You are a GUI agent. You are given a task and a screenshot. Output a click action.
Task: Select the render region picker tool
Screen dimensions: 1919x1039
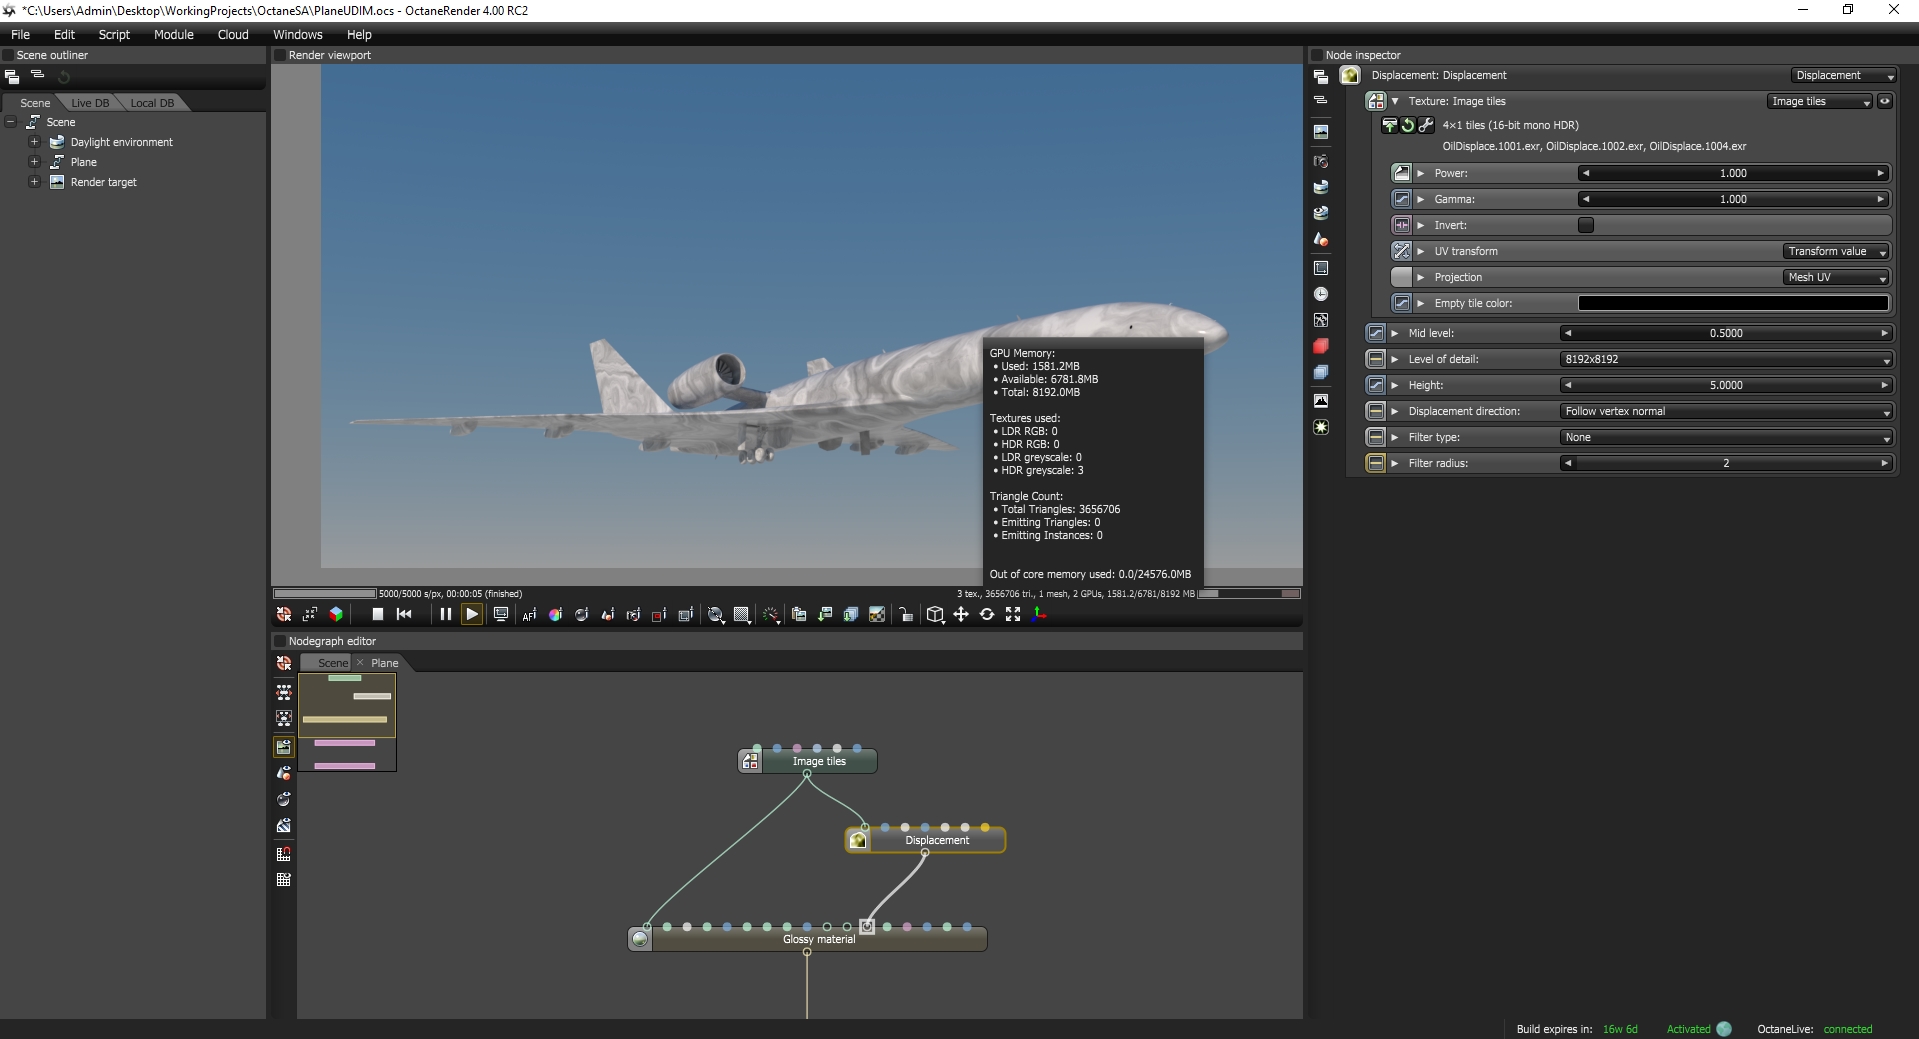click(x=659, y=614)
